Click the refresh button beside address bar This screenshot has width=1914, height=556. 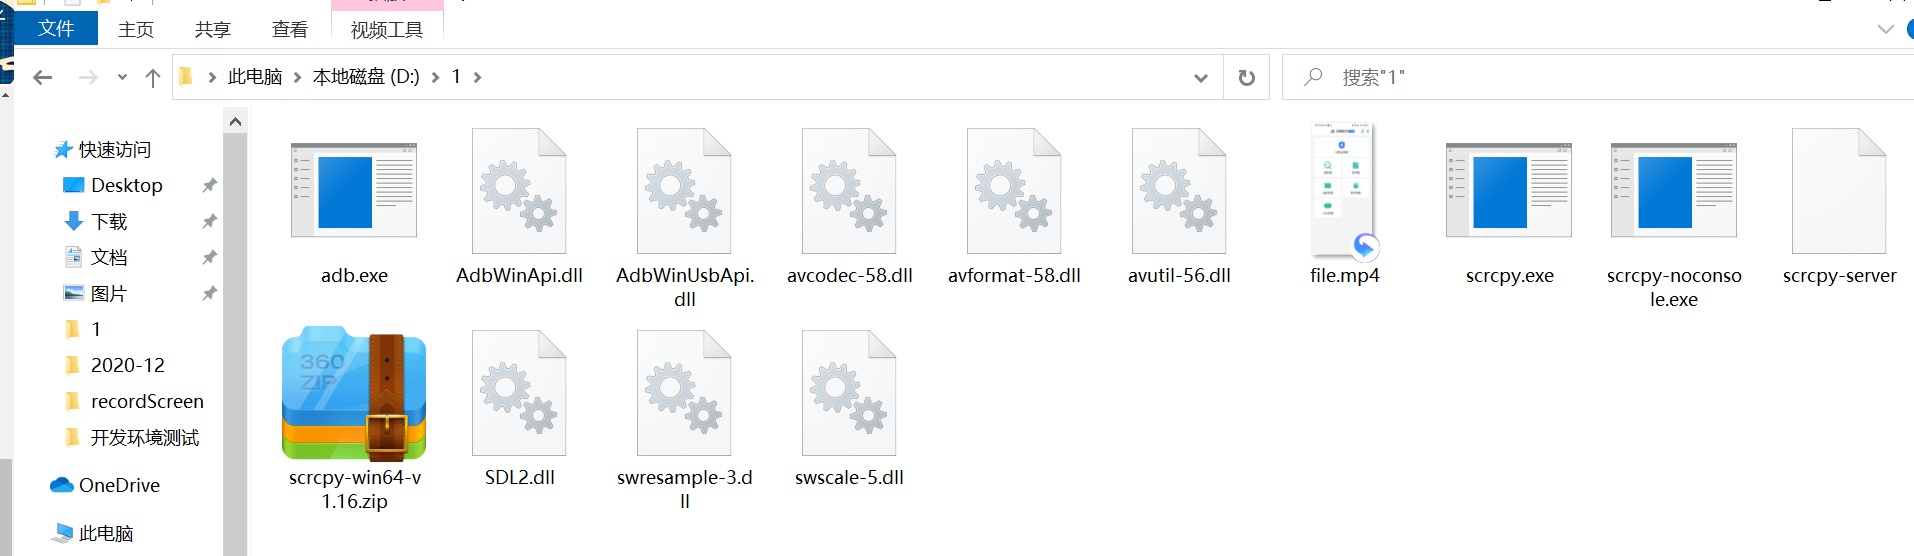tap(1247, 77)
